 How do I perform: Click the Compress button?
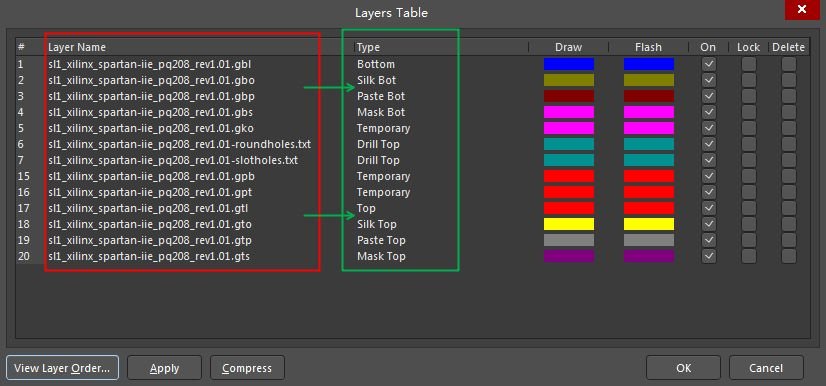click(x=247, y=368)
